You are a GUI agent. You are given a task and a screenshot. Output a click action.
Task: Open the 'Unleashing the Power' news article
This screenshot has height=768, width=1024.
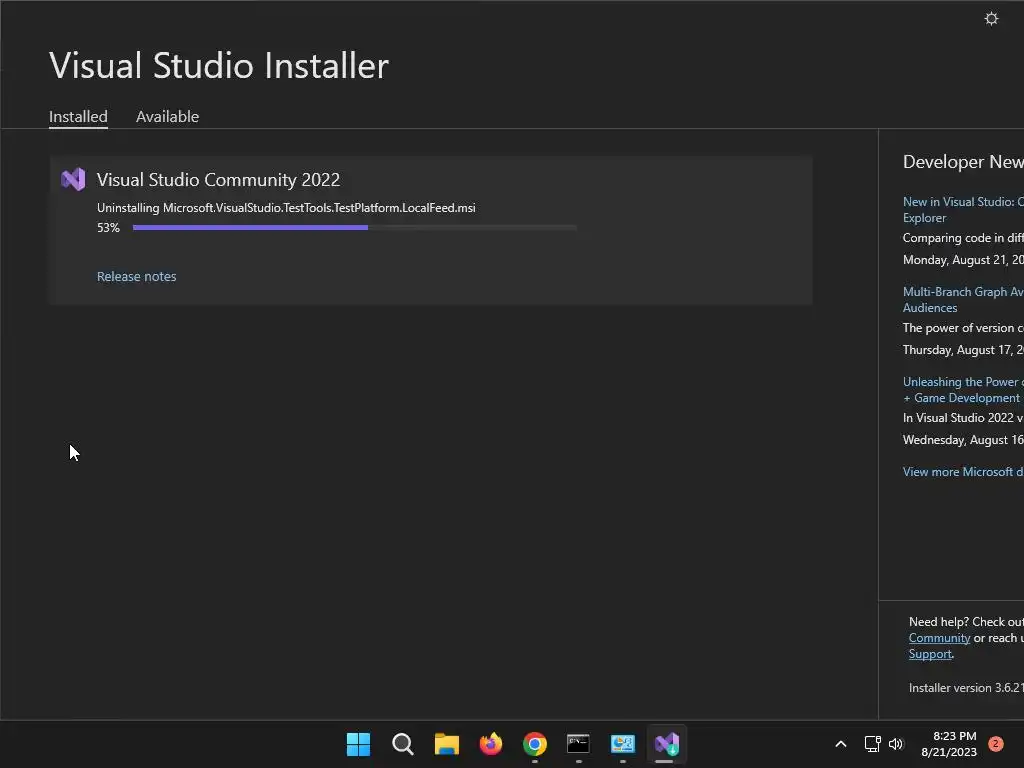[x=963, y=390]
